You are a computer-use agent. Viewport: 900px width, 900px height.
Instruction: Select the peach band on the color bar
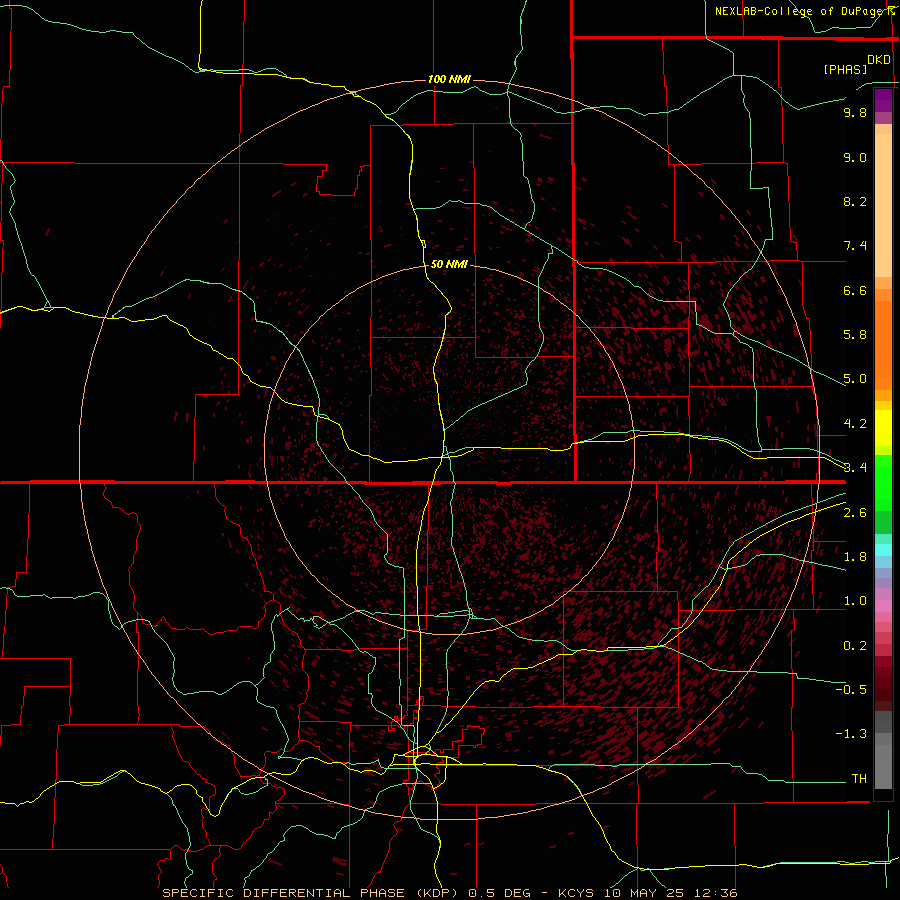(883, 205)
